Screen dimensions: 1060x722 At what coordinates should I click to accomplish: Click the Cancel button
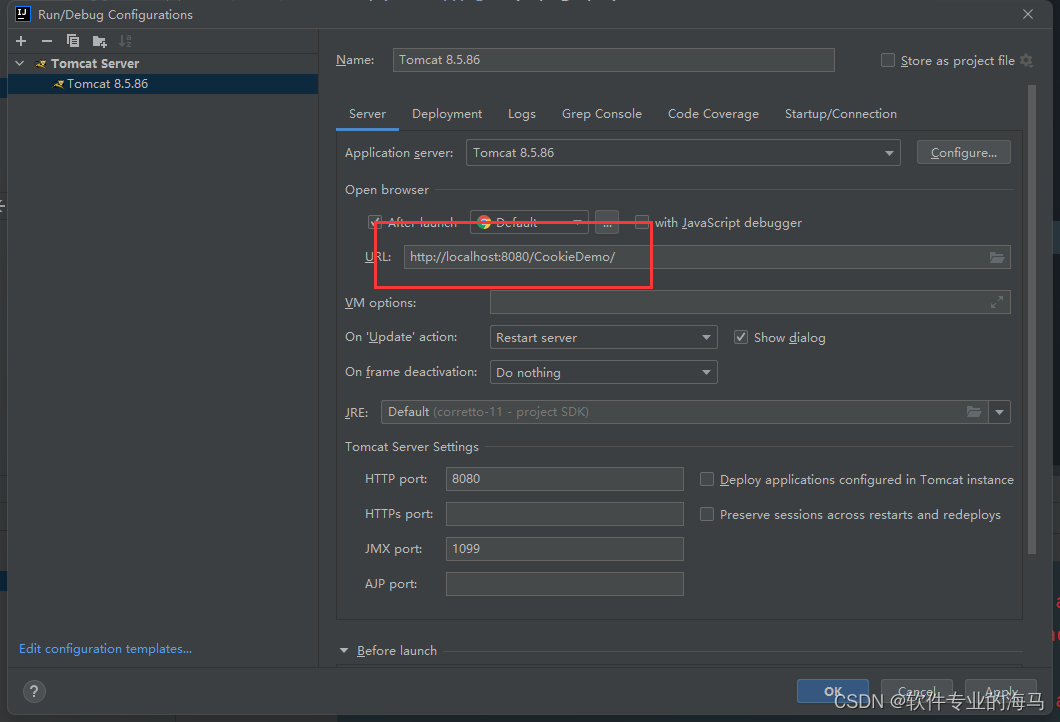coord(917,691)
